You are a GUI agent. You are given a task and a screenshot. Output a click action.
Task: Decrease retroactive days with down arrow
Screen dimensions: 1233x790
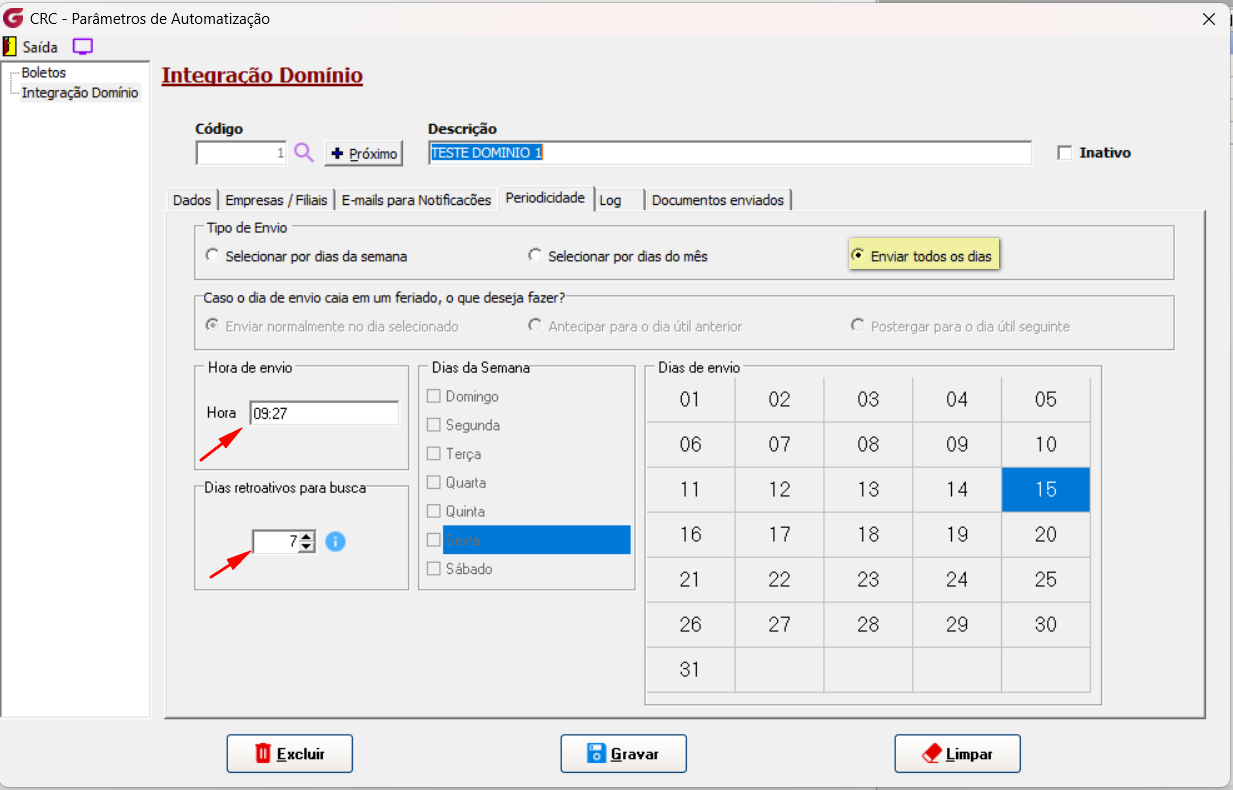307,547
